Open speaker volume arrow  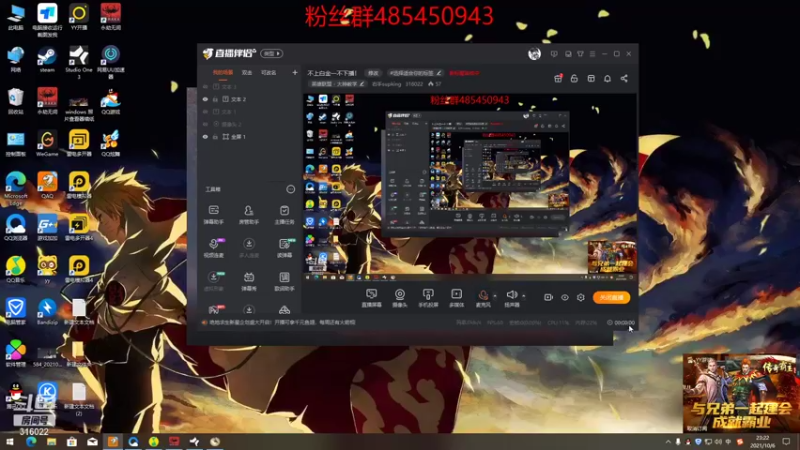[x=523, y=295]
